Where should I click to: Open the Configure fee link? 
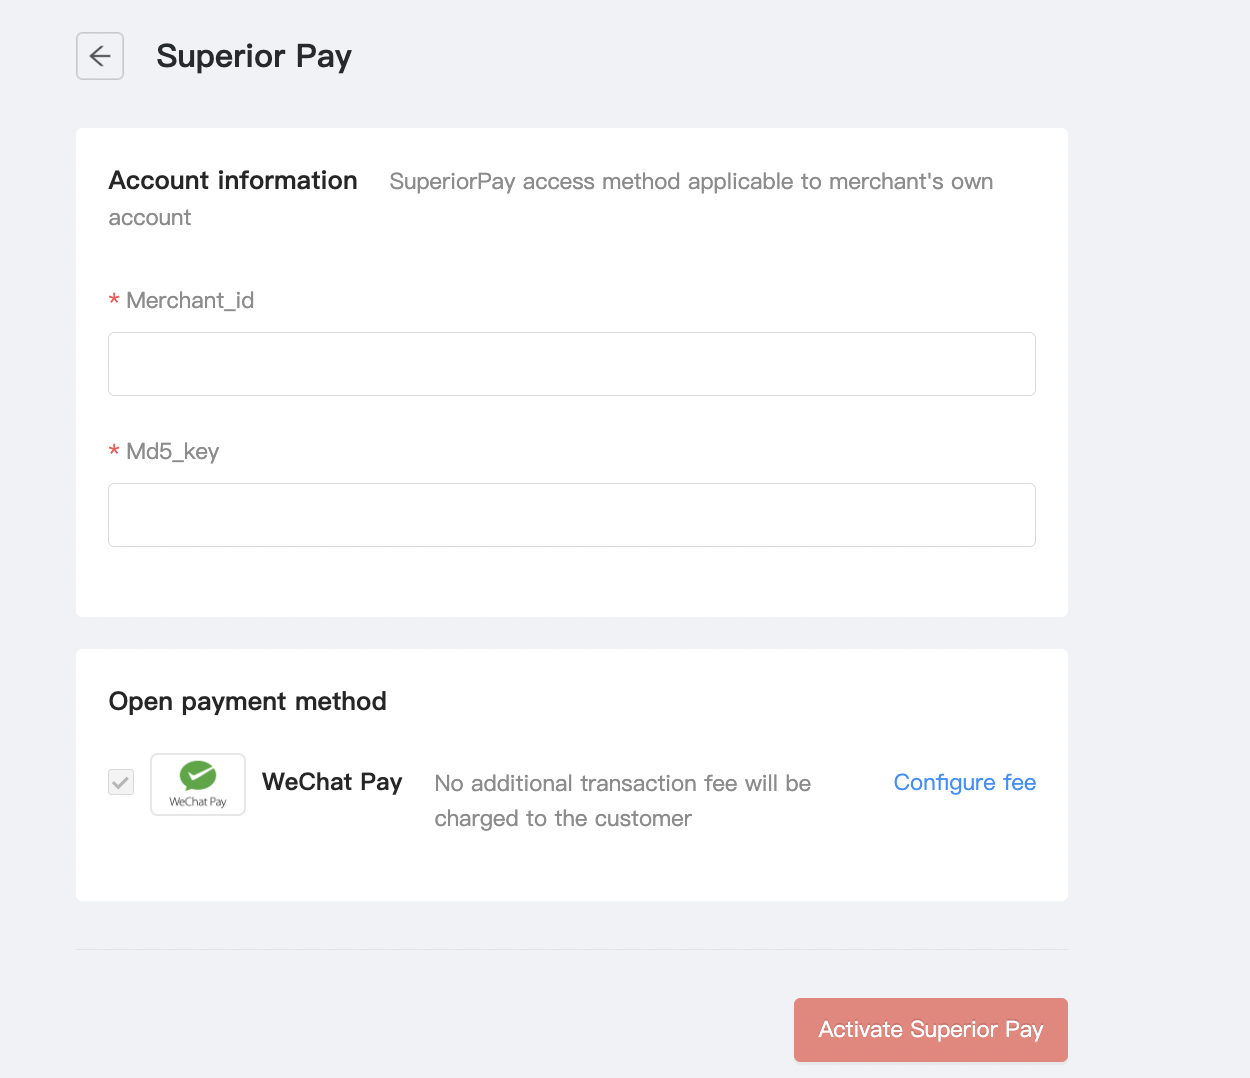pos(965,782)
